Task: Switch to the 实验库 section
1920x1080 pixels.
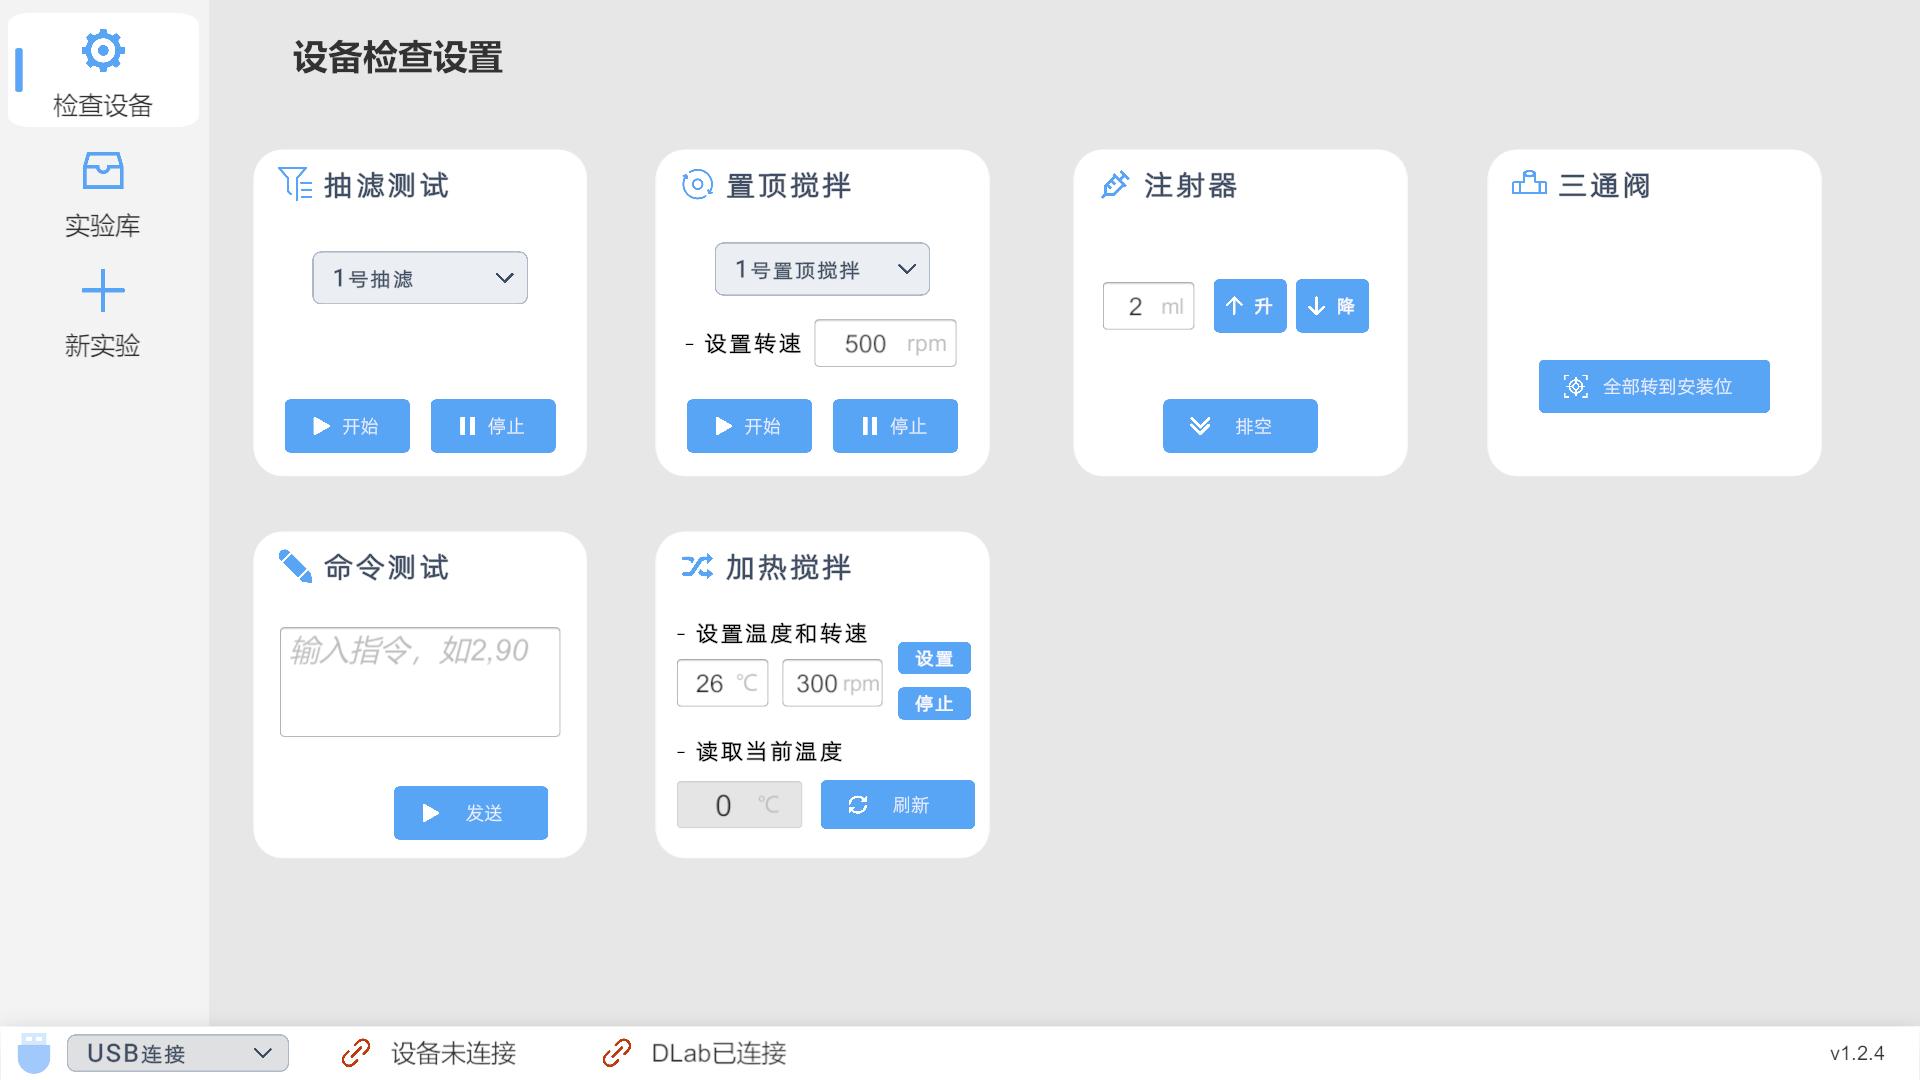Action: (x=102, y=193)
